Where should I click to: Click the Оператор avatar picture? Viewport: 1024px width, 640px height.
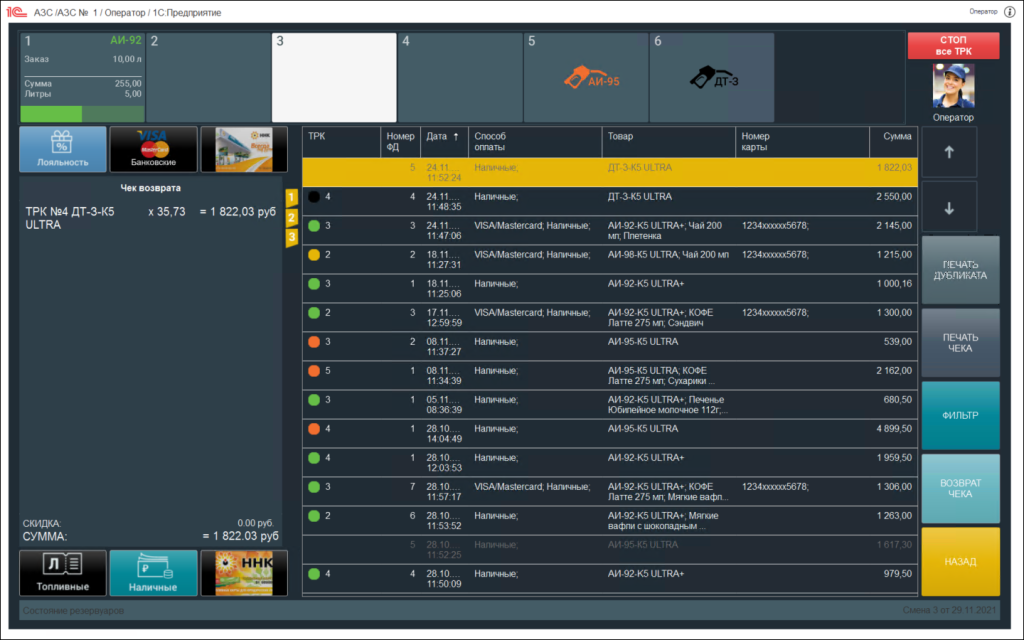tap(953, 87)
